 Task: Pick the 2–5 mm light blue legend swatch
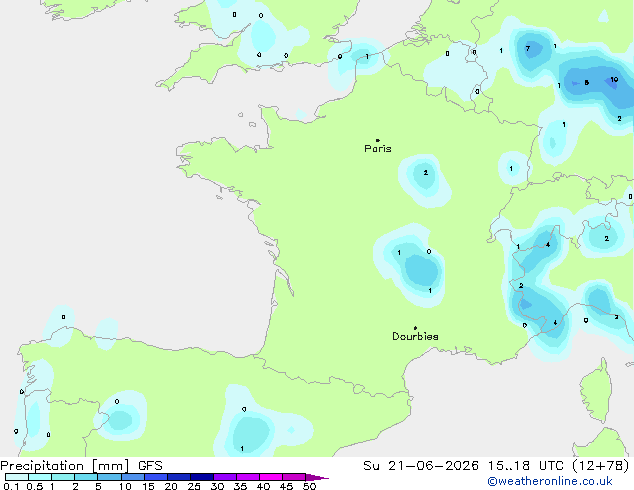[86, 477]
